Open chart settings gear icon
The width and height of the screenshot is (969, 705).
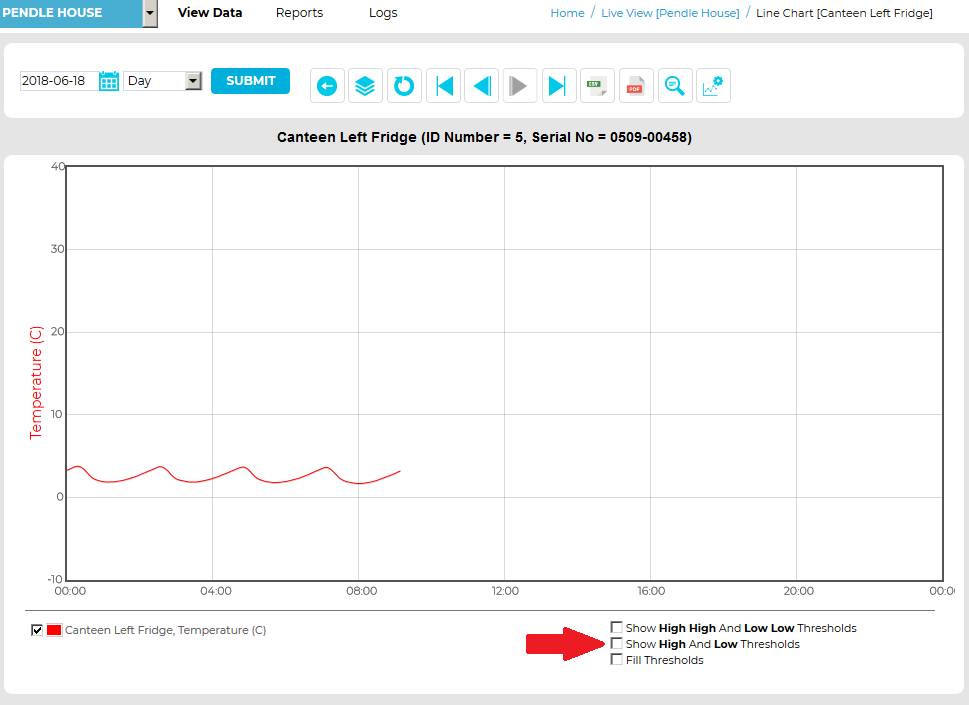pyautogui.click(x=714, y=86)
